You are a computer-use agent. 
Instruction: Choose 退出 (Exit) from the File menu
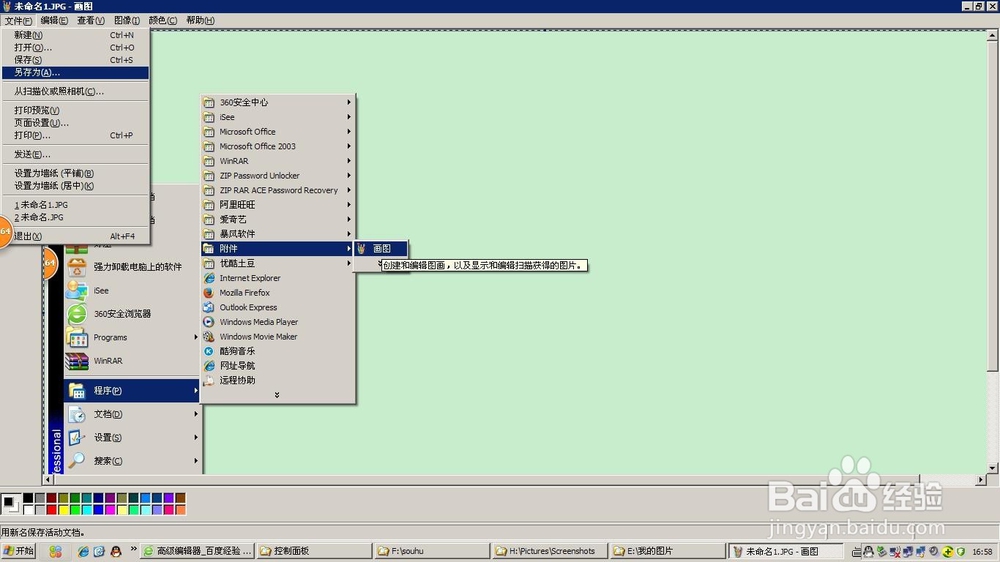tap(75, 236)
